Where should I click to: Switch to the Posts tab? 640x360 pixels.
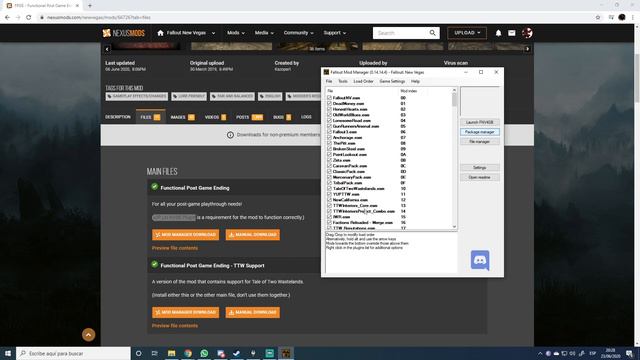point(249,117)
